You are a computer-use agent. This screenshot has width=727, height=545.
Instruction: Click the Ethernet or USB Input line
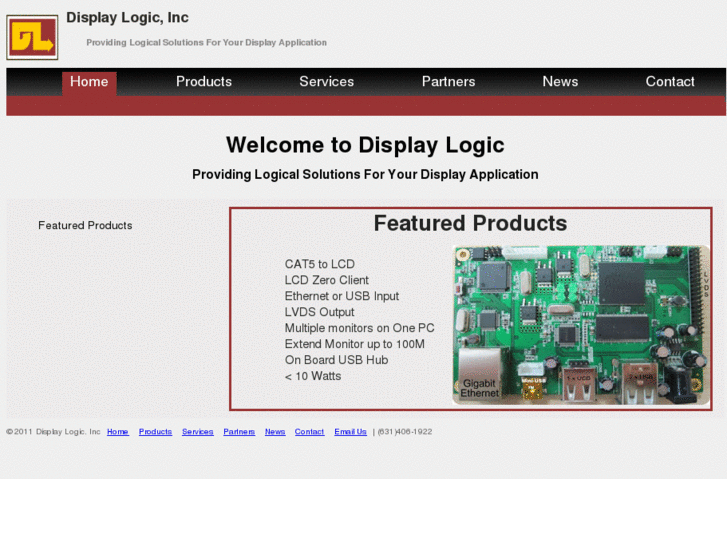click(342, 296)
